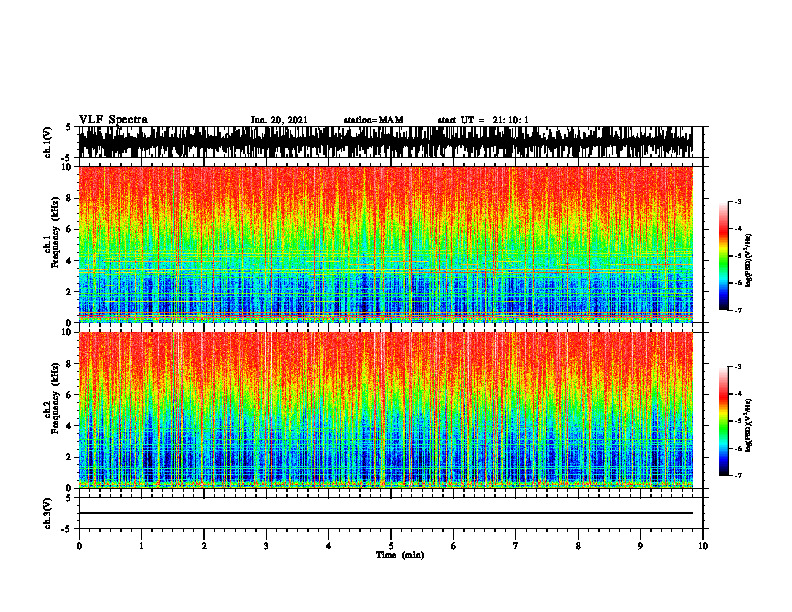Click the "7" minute tick label
Viewport: 792px width, 612px height.
[516, 546]
